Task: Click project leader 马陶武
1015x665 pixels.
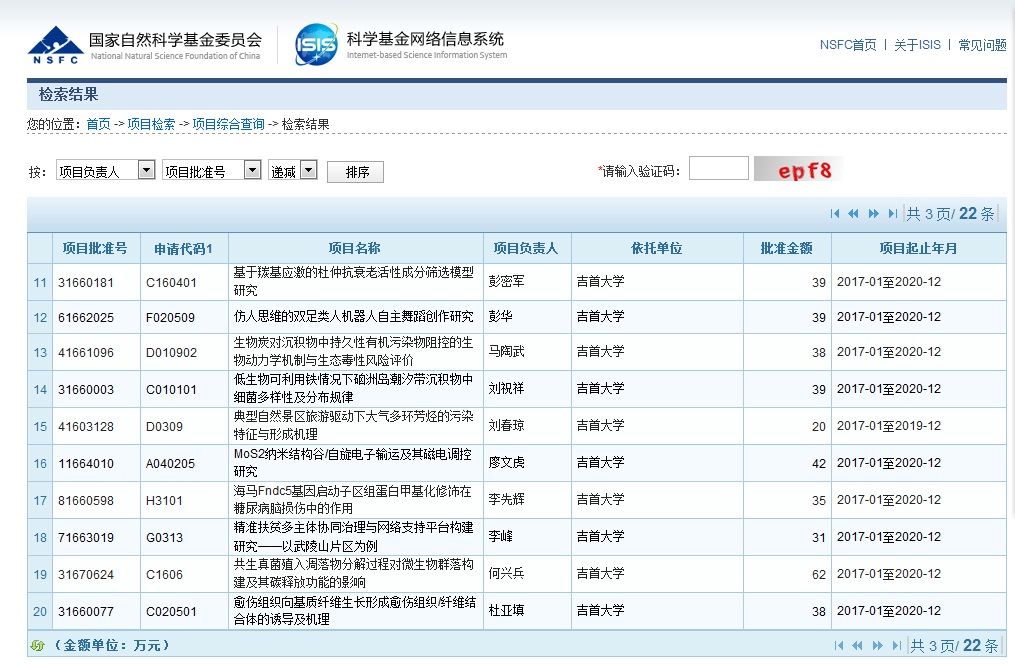Action: click(x=506, y=351)
